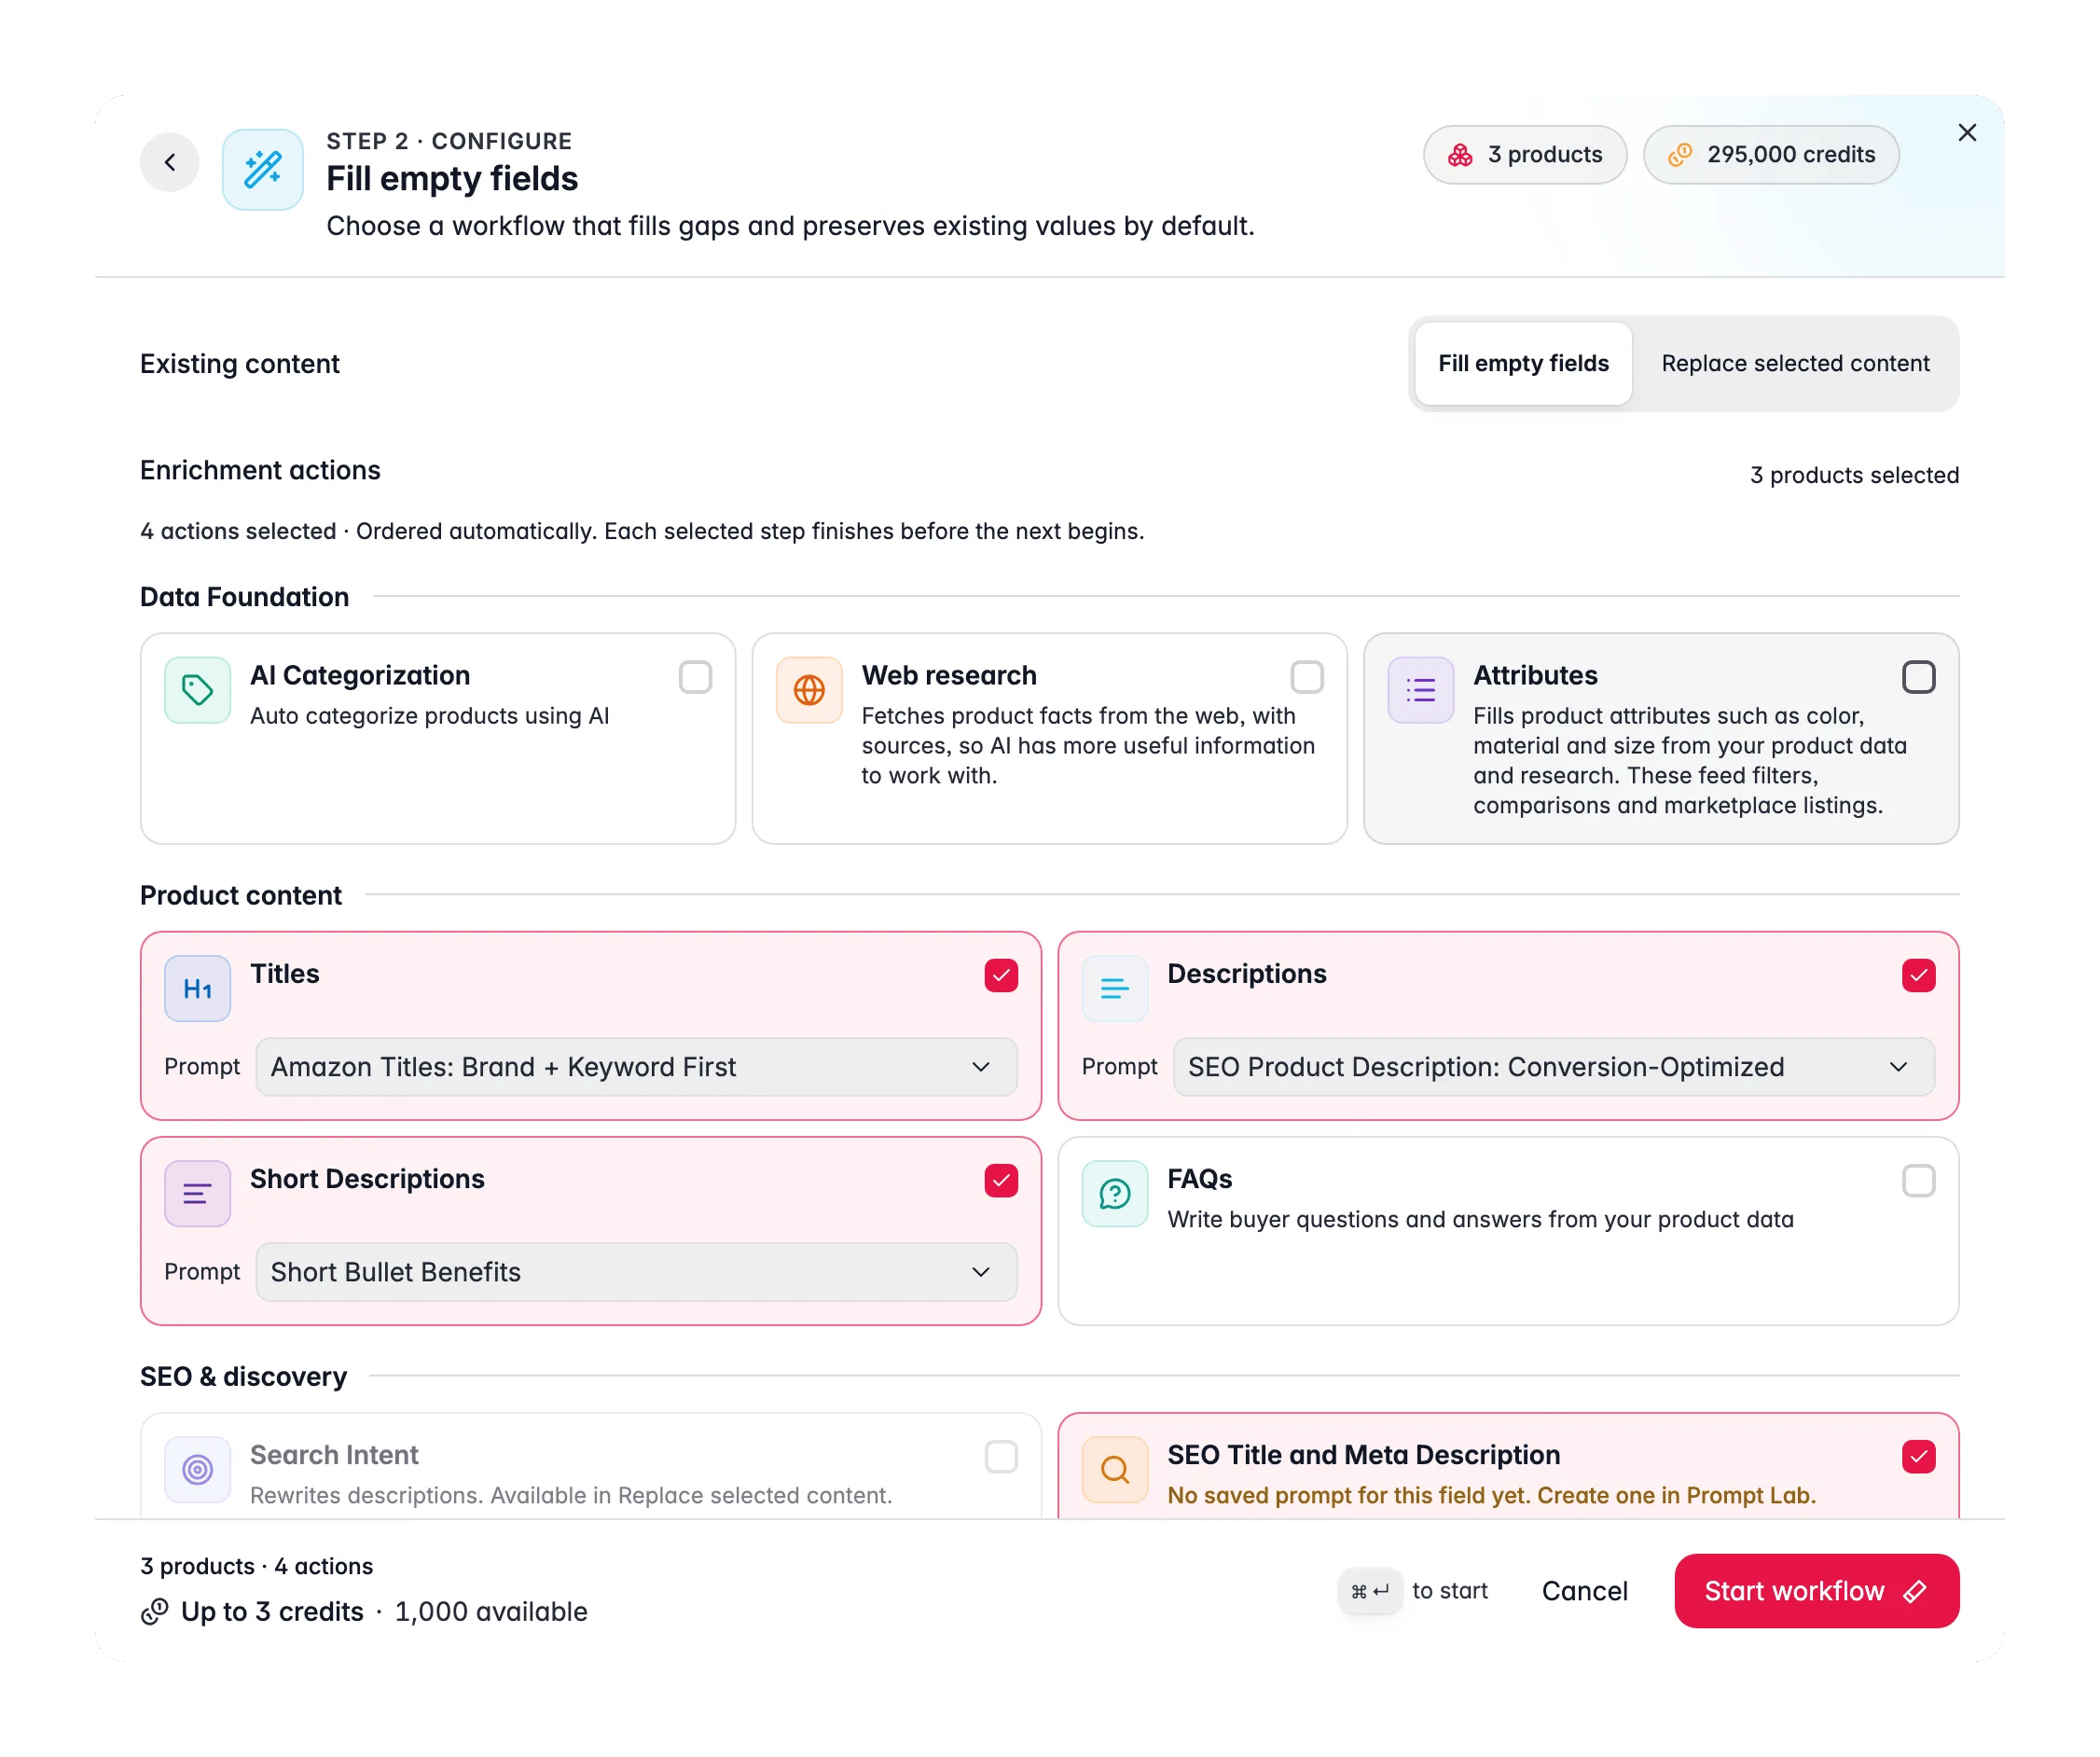
Task: Click the Short Descriptions card heading
Action: (367, 1180)
